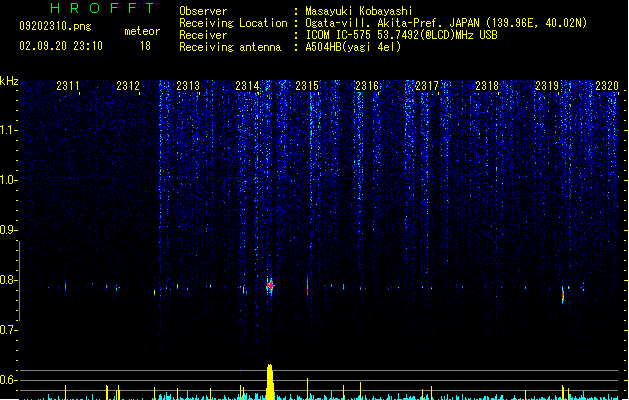
Task: Click the 'Observer' label
Action: pos(203,11)
